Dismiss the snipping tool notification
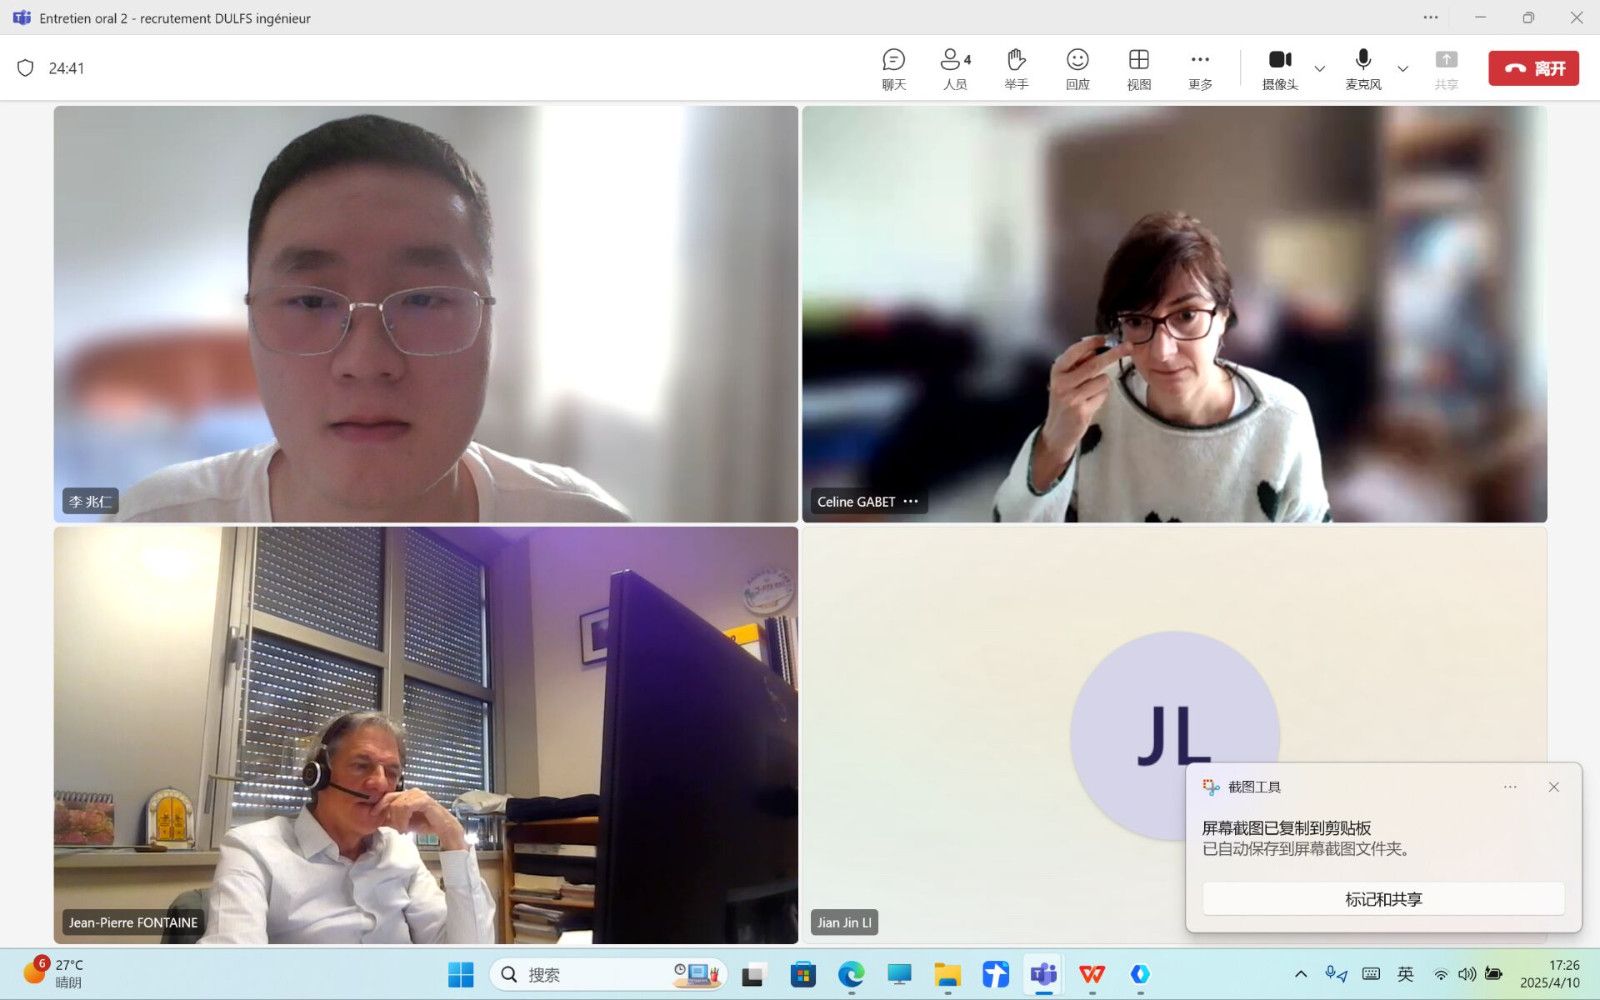 [x=1554, y=787]
